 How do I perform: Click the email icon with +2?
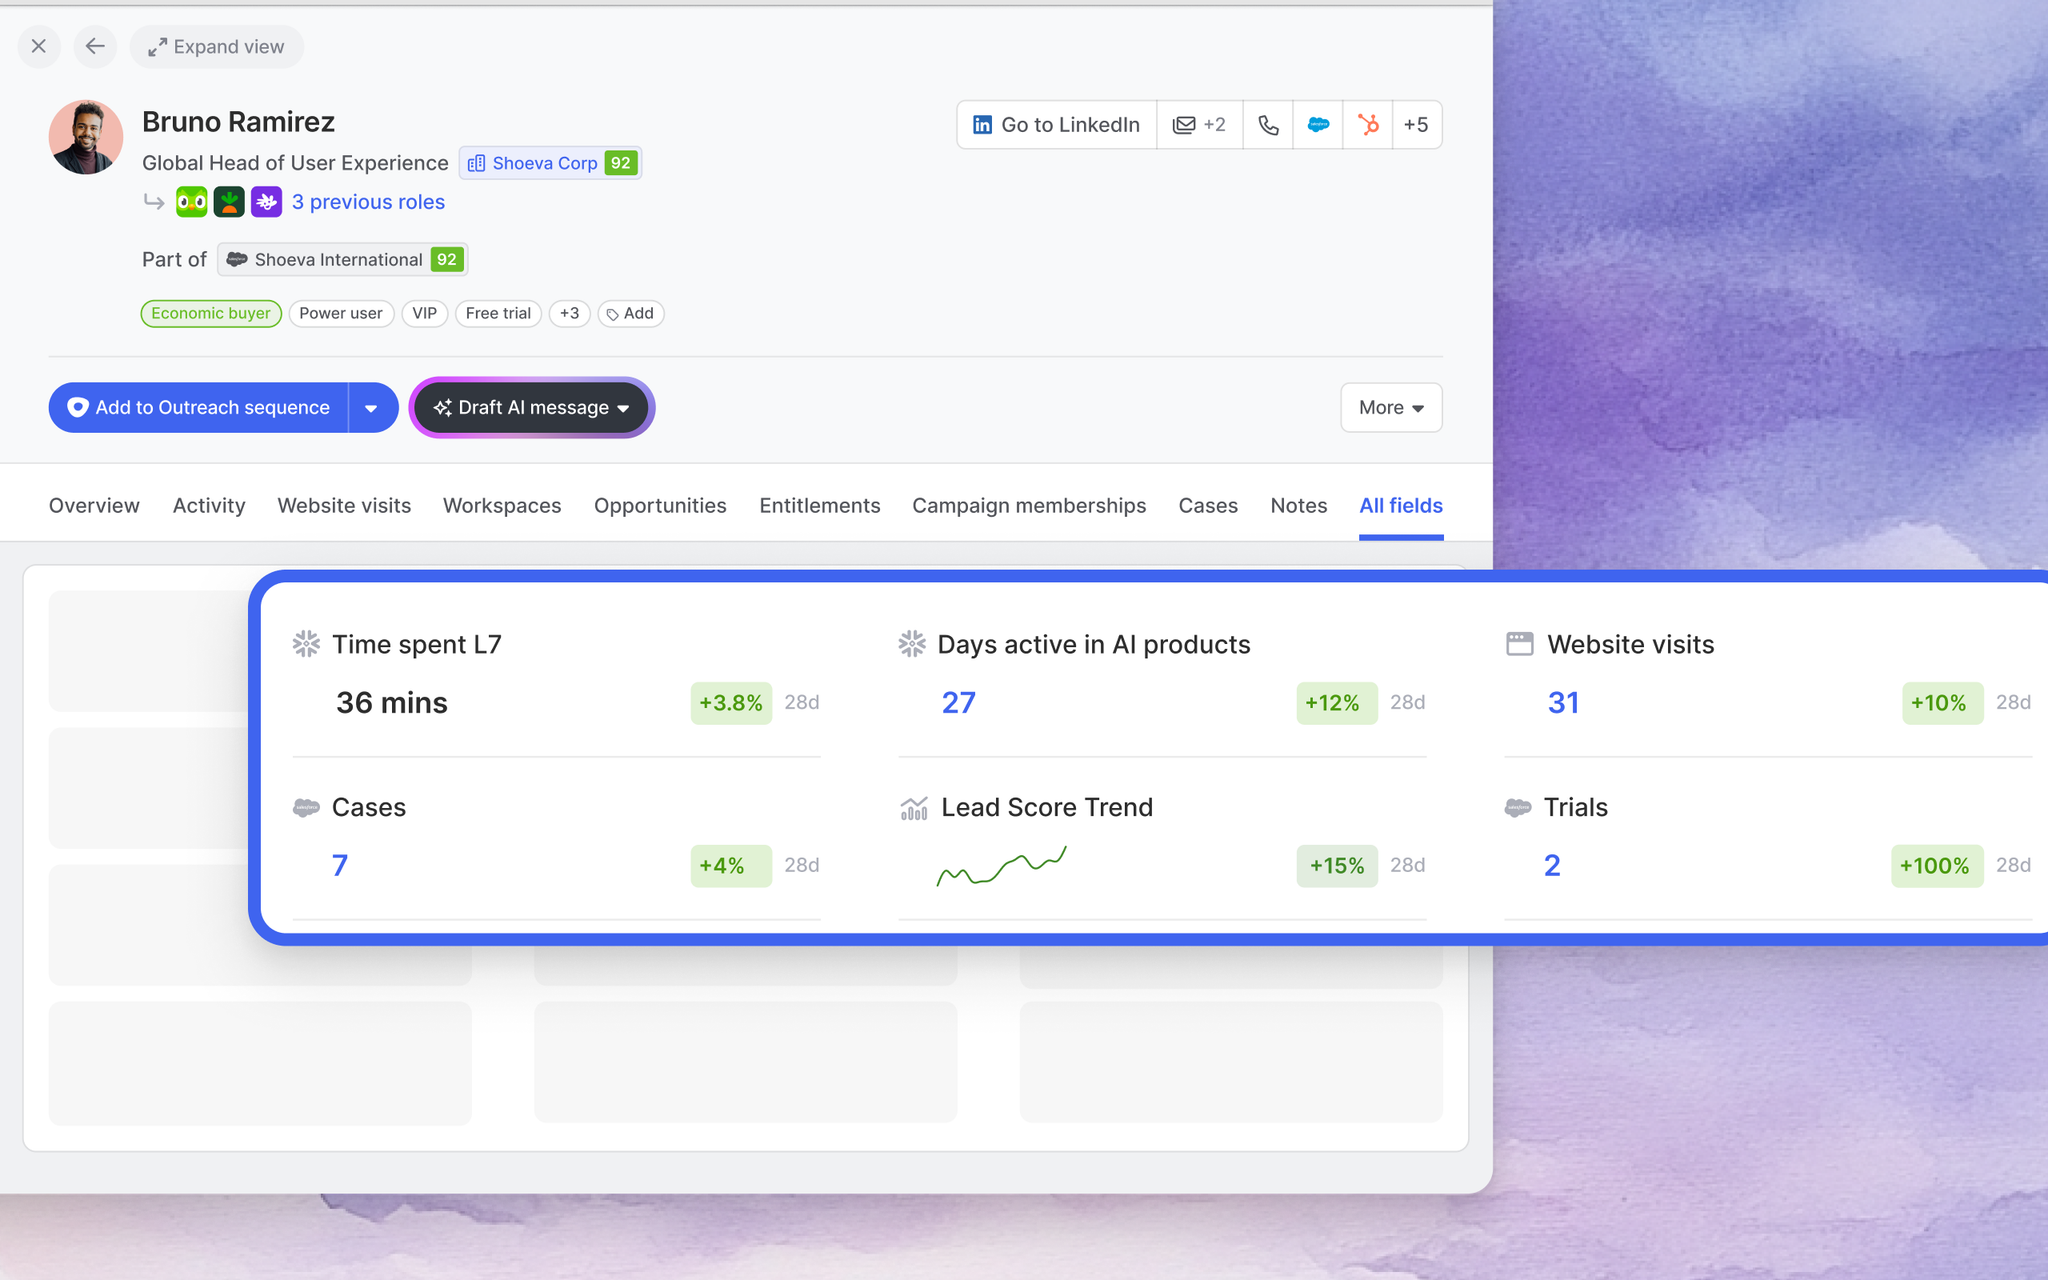click(1199, 125)
